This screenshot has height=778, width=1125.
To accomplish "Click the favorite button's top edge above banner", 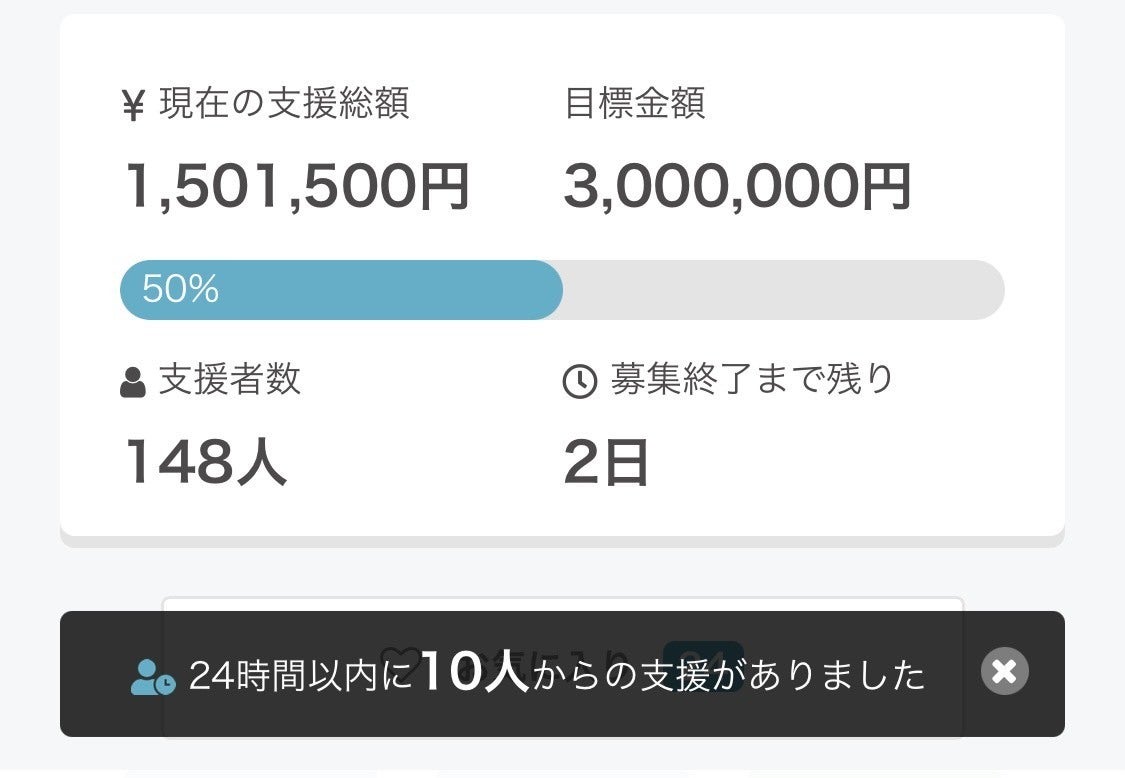I will click(x=562, y=602).
